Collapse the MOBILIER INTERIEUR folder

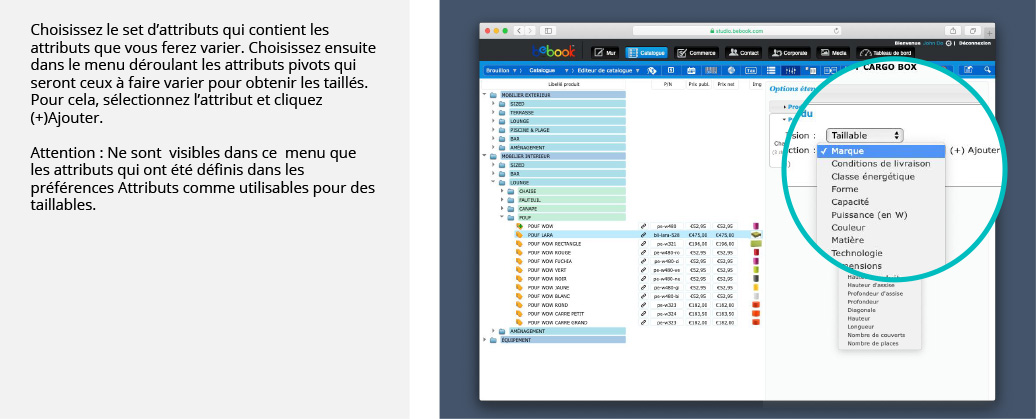tap(484, 156)
